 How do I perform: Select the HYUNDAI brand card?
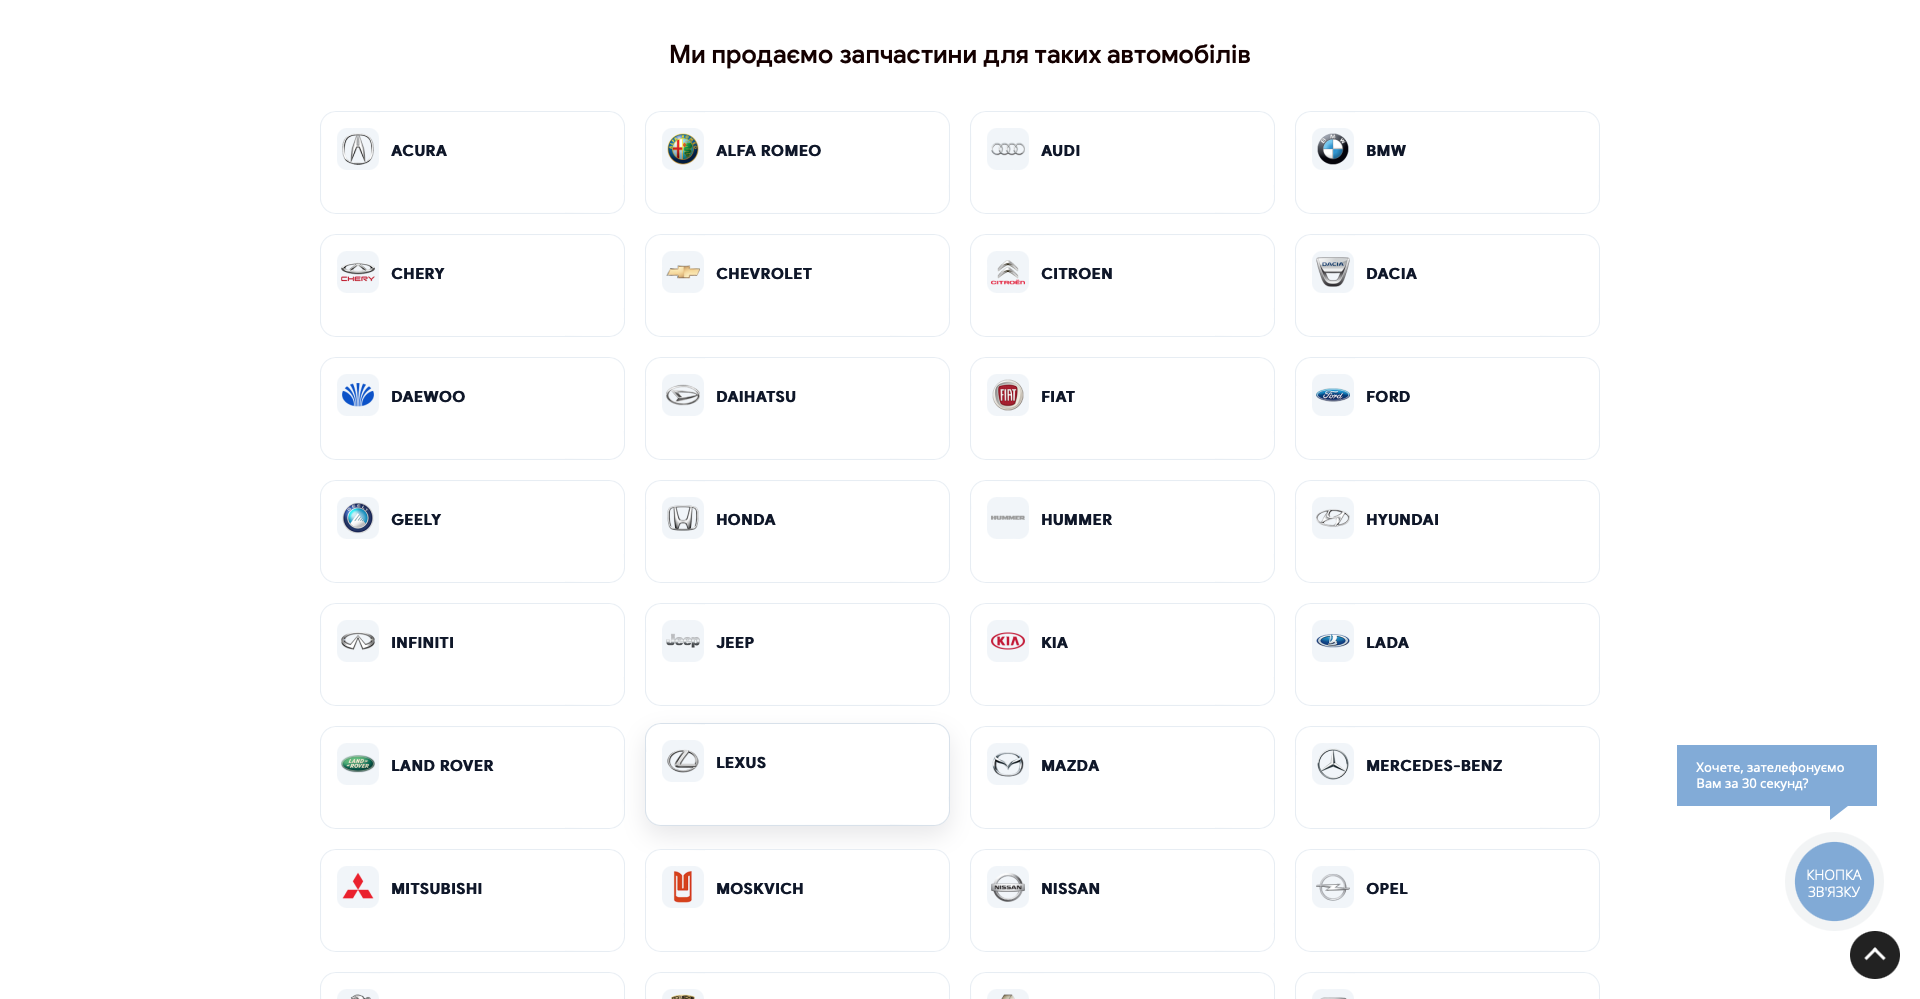(1447, 531)
